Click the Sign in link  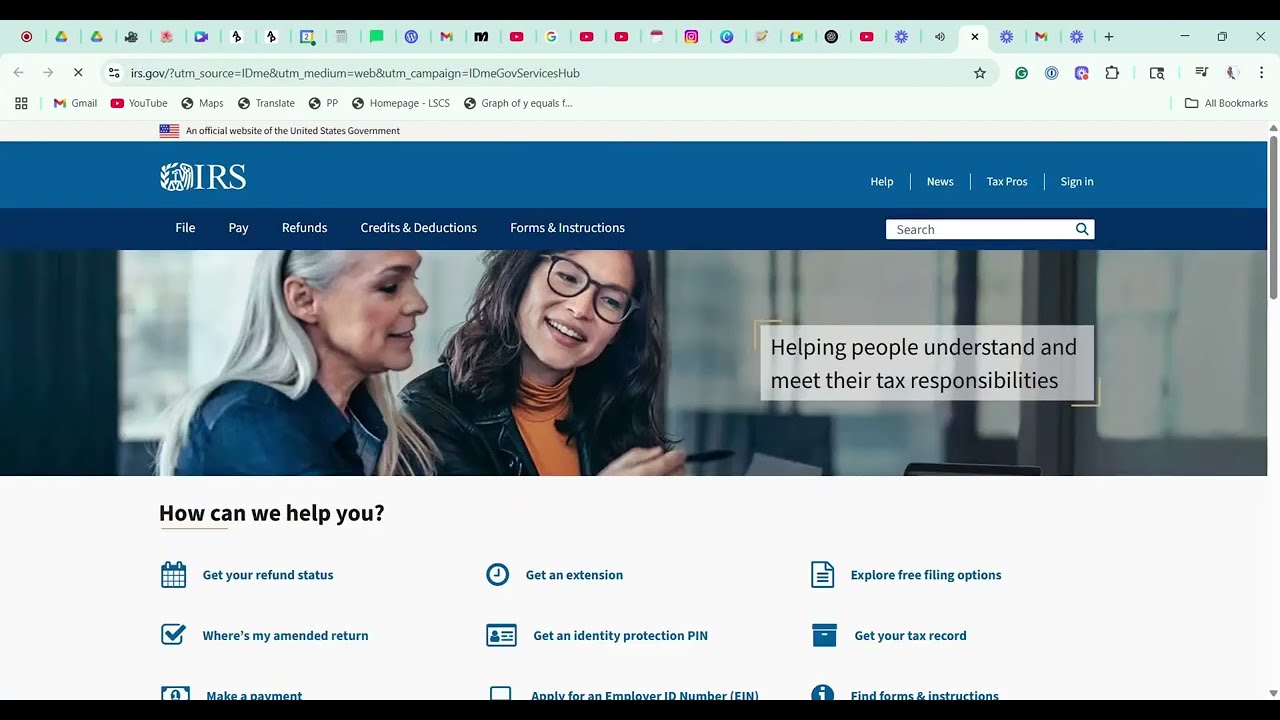coord(1077,181)
